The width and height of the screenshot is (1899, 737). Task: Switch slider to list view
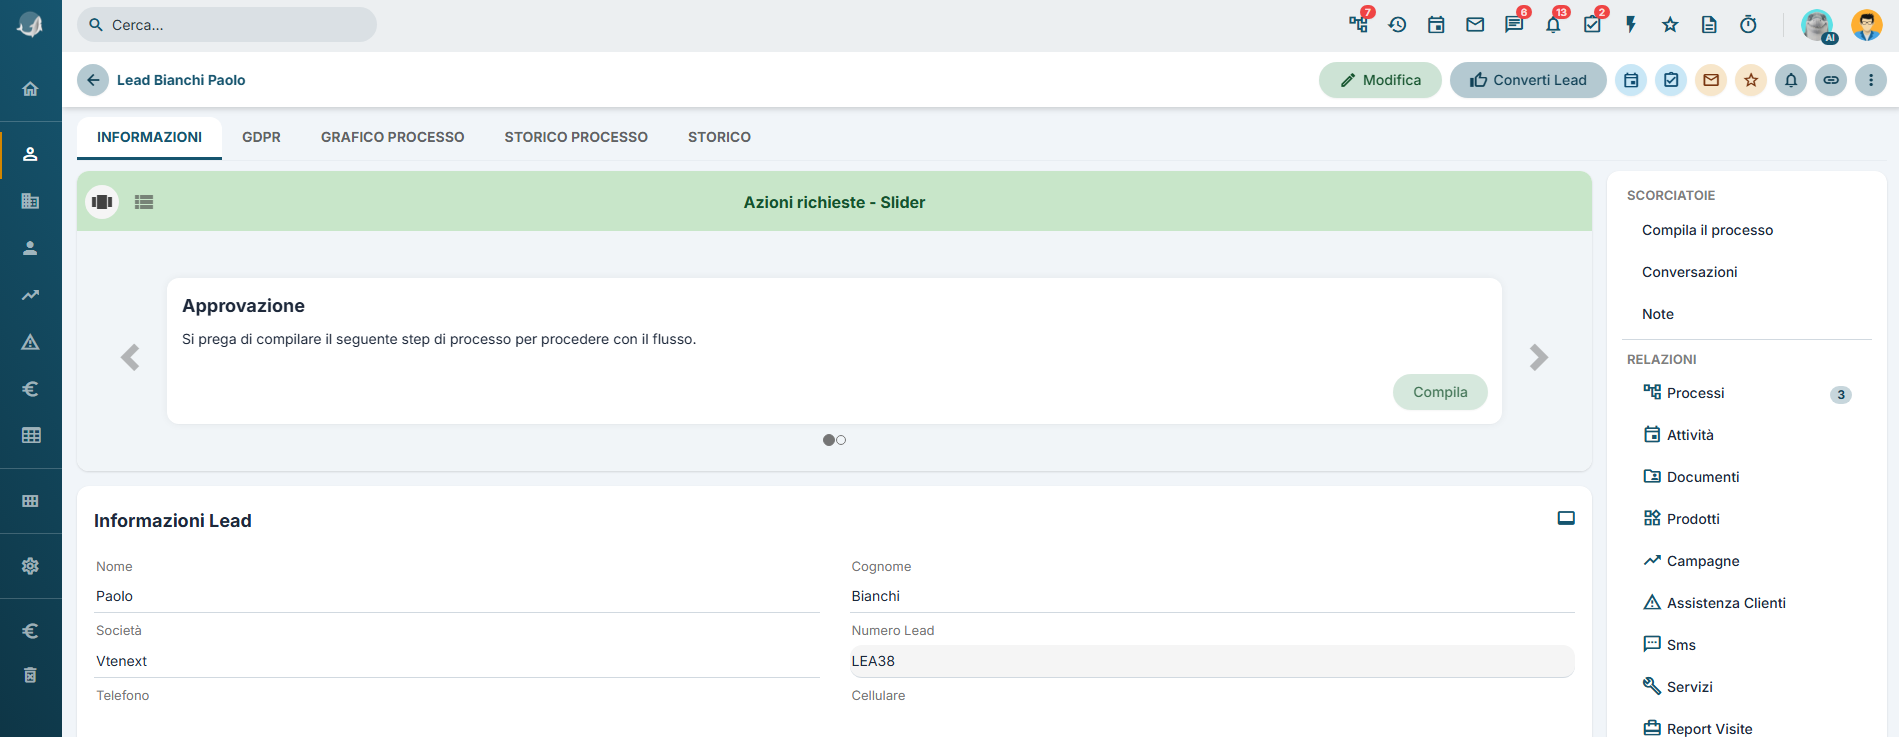click(x=144, y=202)
